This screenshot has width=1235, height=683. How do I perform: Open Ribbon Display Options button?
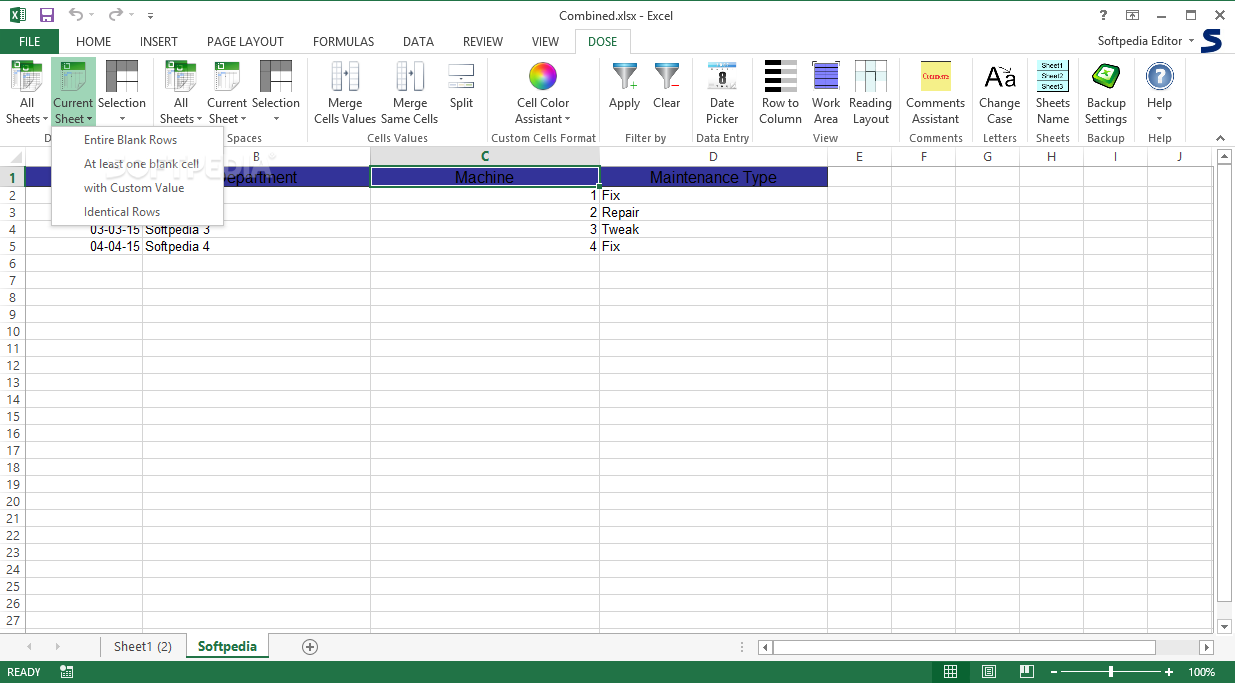[x=1132, y=15]
